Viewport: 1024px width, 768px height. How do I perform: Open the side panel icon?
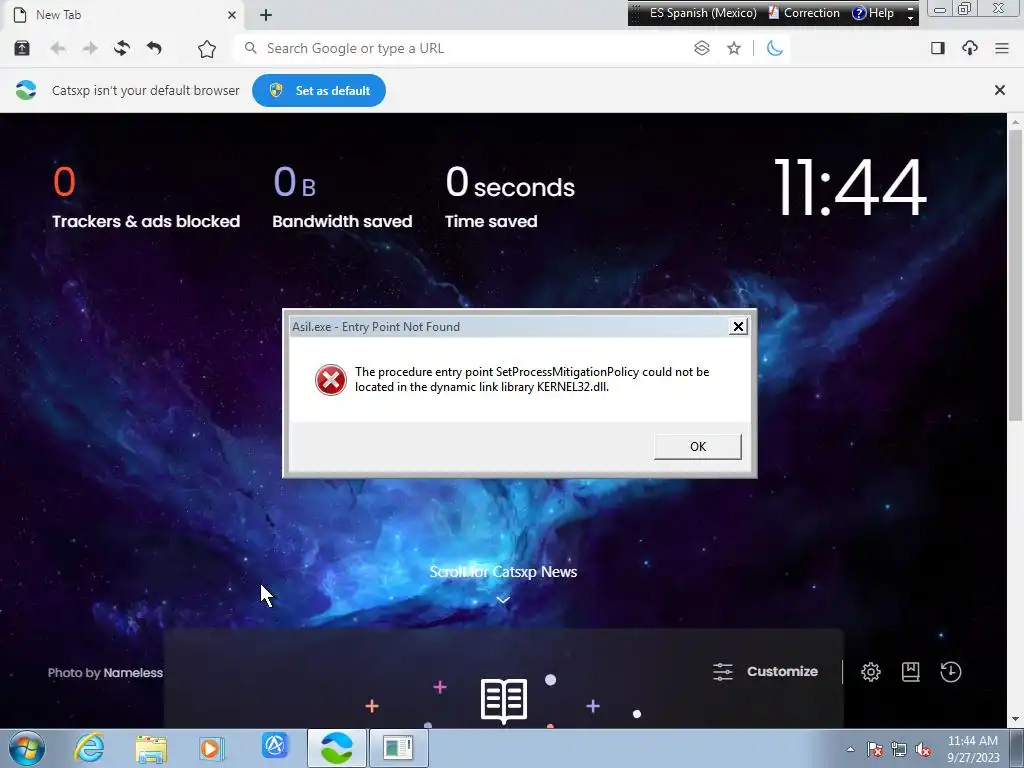coord(938,48)
